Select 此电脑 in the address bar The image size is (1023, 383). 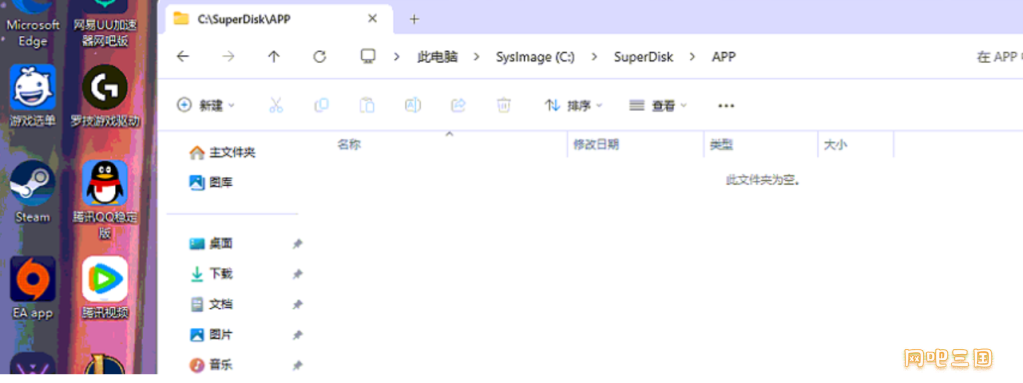[x=438, y=57]
